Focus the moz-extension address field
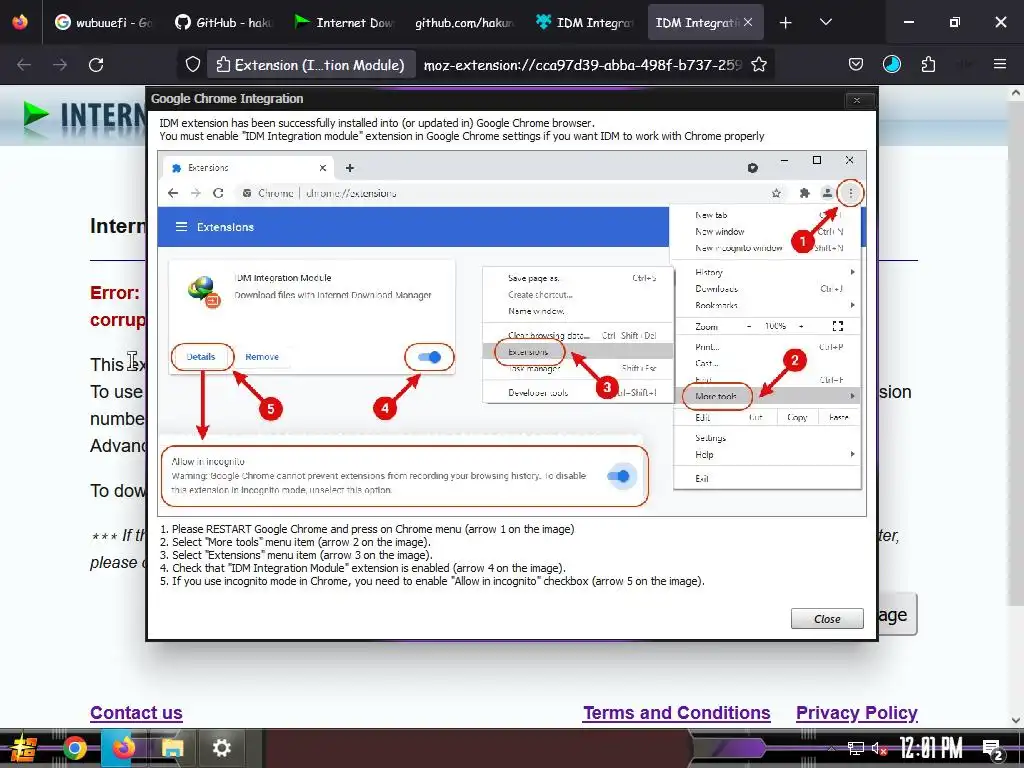The height and width of the screenshot is (768, 1024). (583, 65)
